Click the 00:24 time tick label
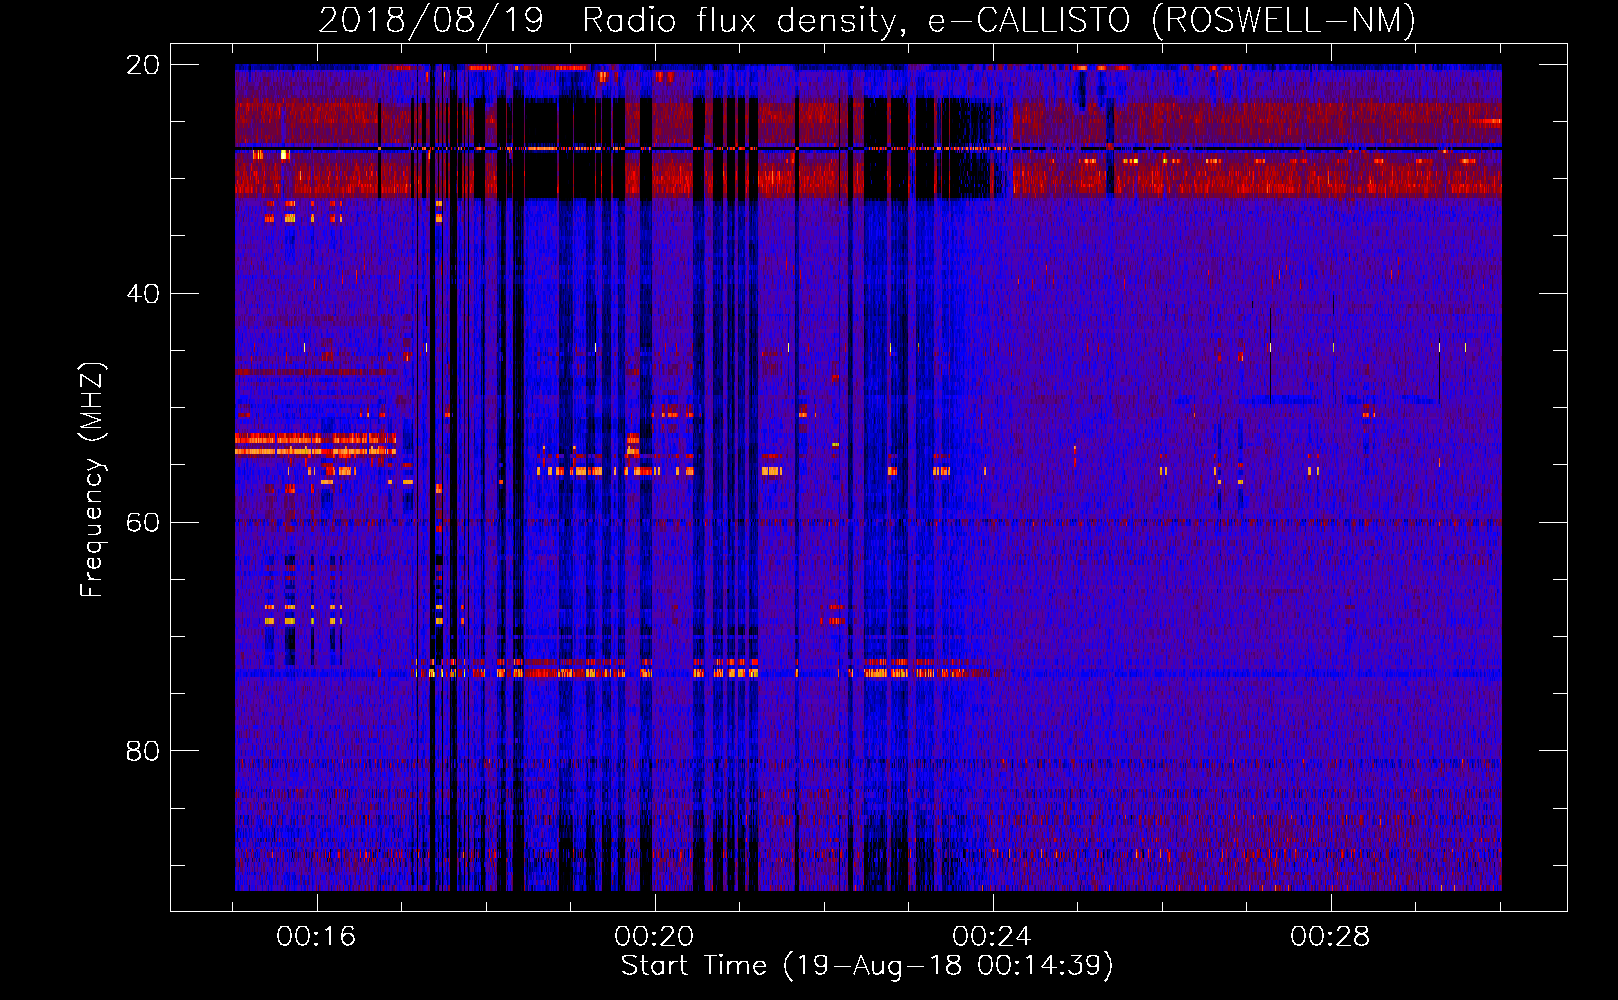The width and height of the screenshot is (1618, 1000). coord(992,936)
